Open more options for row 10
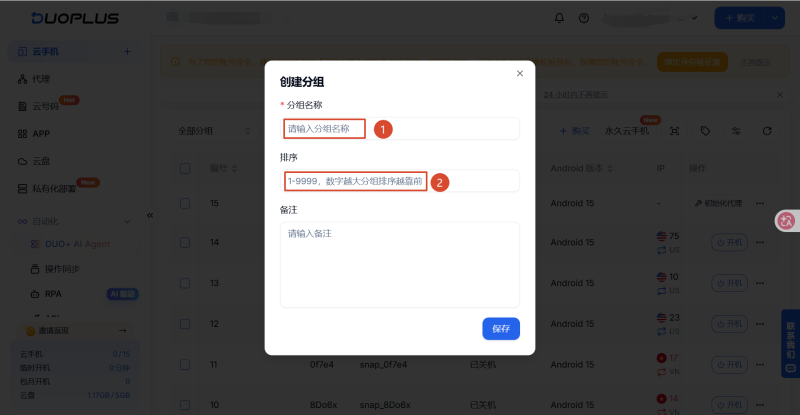Image resolution: width=800 pixels, height=415 pixels. point(760,405)
